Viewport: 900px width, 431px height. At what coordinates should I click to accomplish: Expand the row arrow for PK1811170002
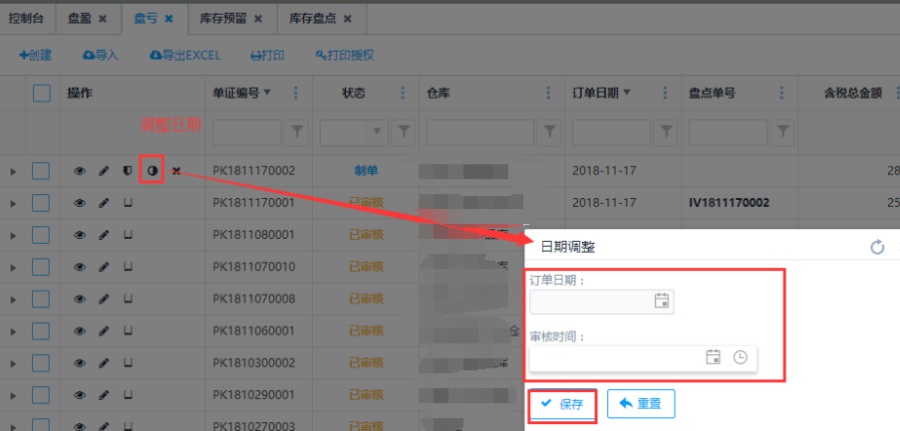13,172
